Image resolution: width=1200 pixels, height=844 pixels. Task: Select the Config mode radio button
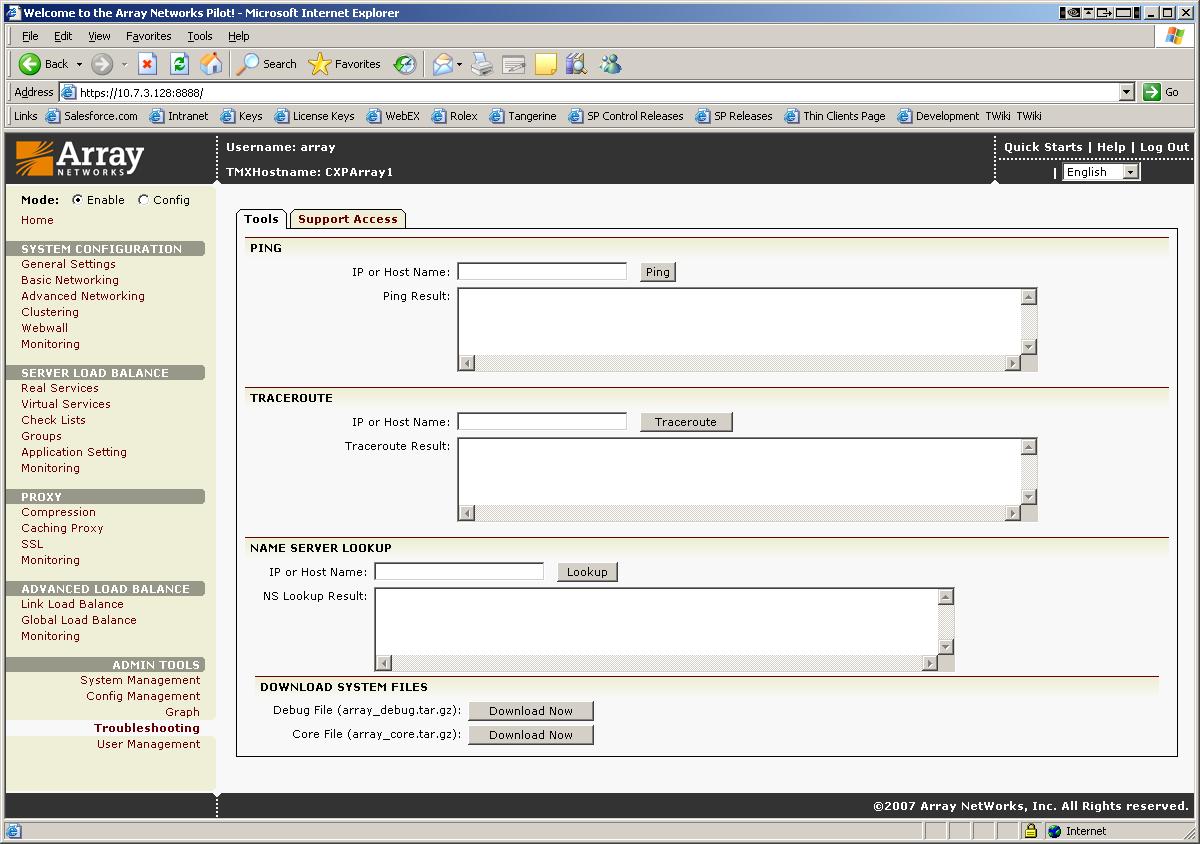(144, 200)
